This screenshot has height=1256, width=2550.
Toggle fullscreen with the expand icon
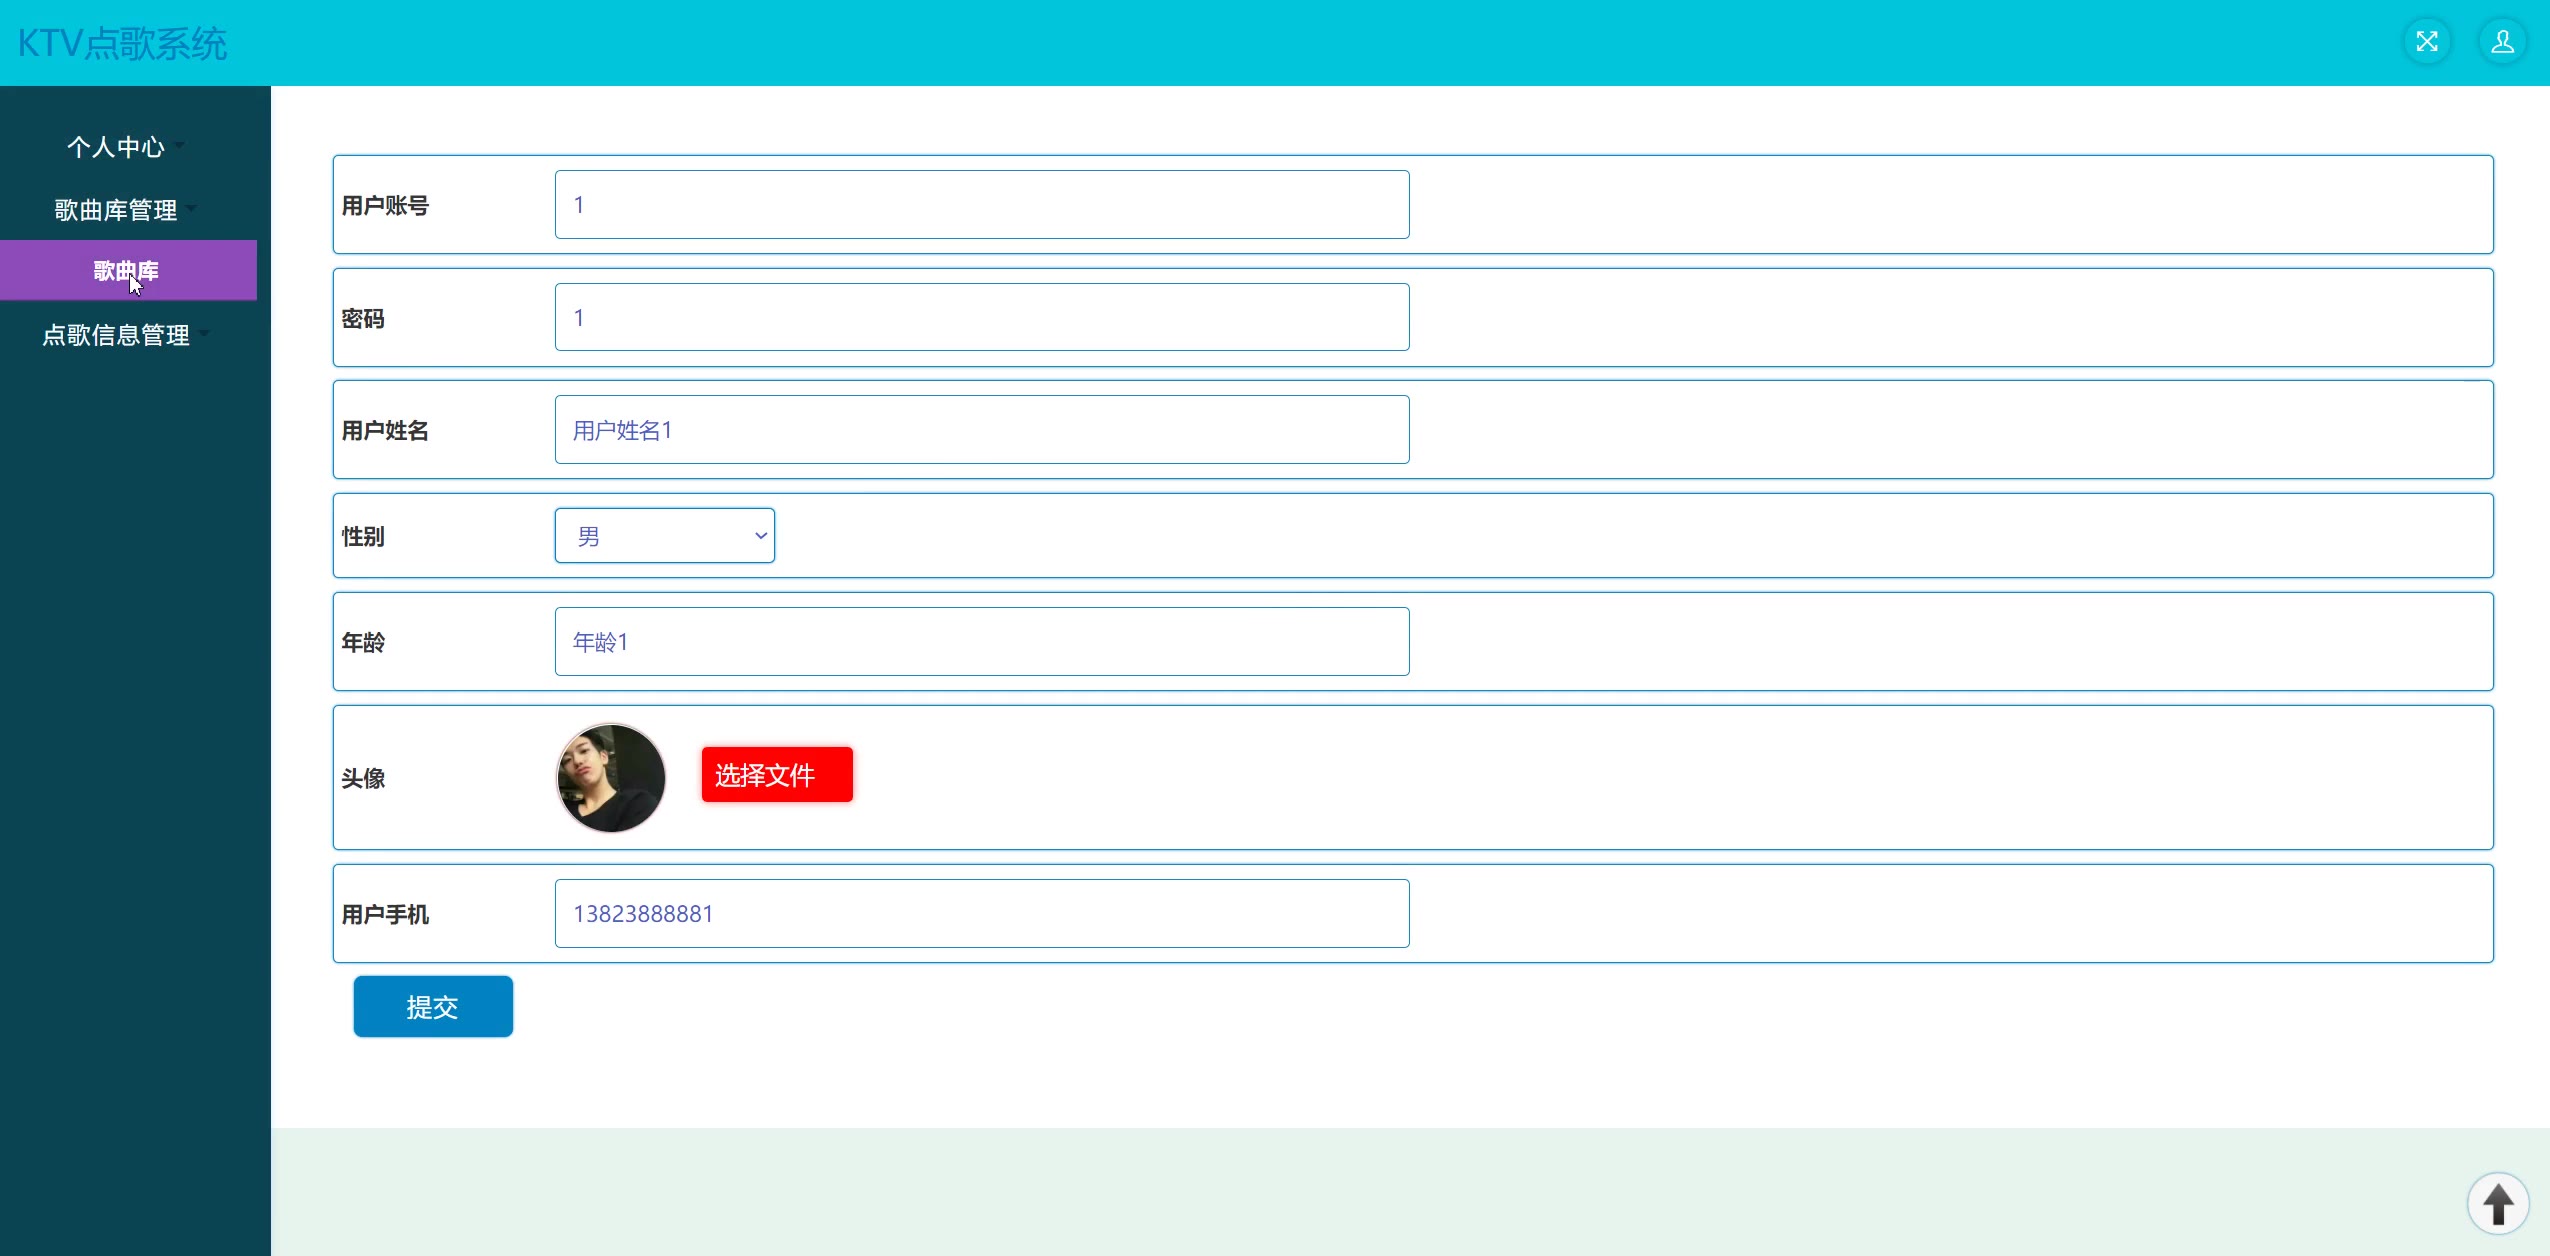[x=2426, y=42]
